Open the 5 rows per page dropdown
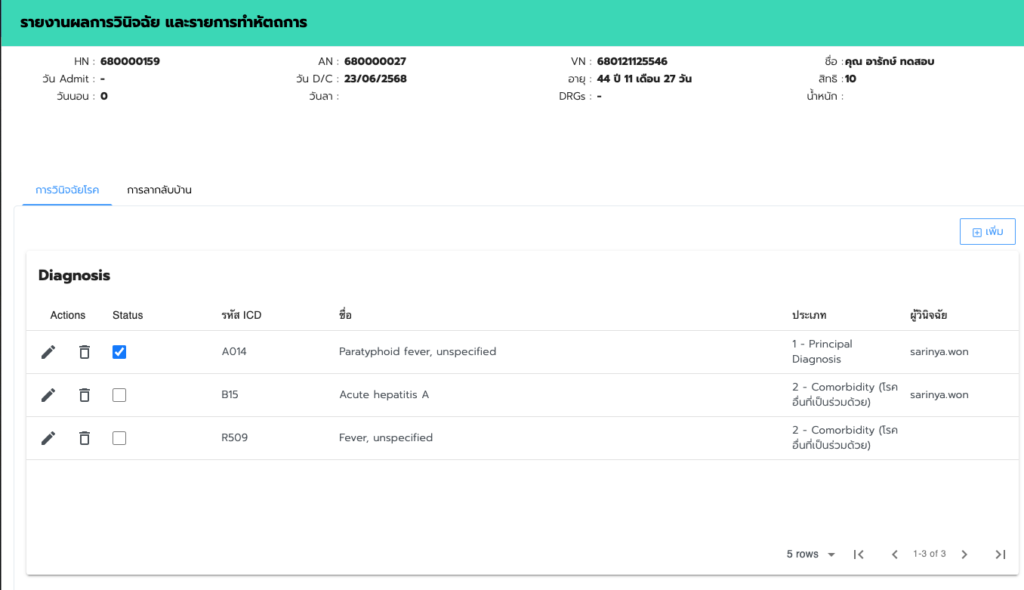This screenshot has width=1024, height=590. click(811, 554)
